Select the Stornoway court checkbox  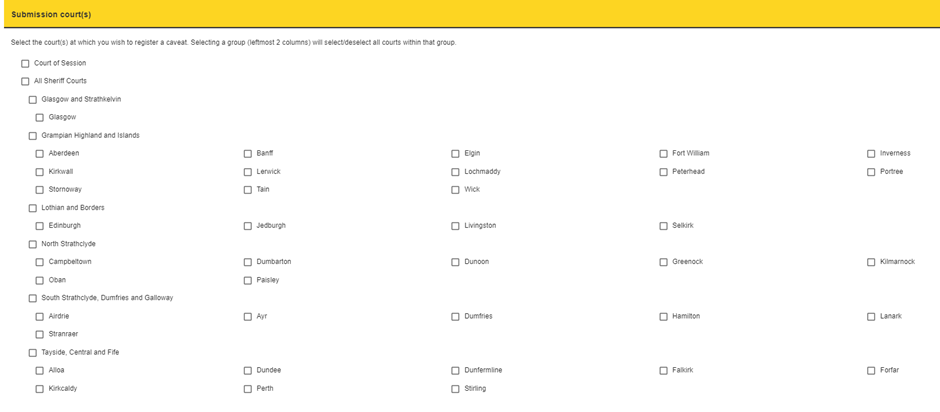40,190
